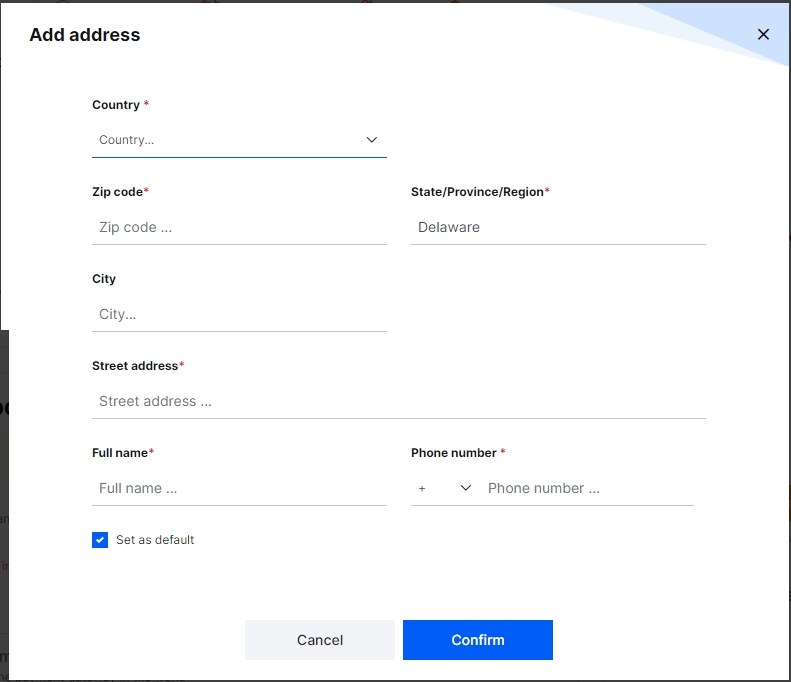This screenshot has width=791, height=682.
Task: Click the State/Province/Region field showing Delaware
Action: 558,227
